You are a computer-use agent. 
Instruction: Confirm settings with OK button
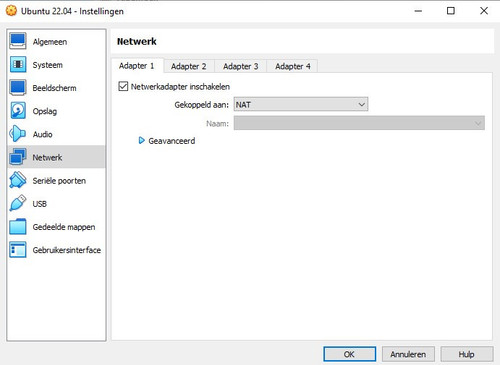[x=349, y=354]
